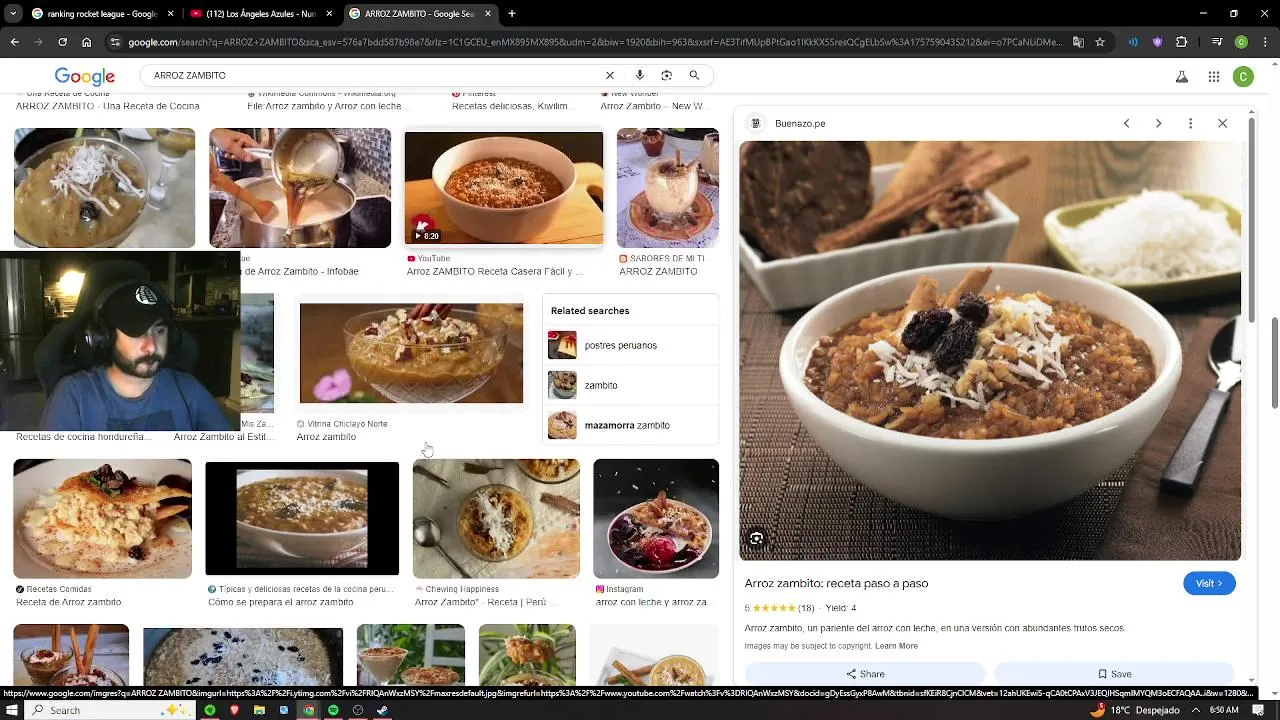This screenshot has height=720, width=1280.
Task: Open YouTube video thumbnail with 8:20 duration
Action: (504, 188)
